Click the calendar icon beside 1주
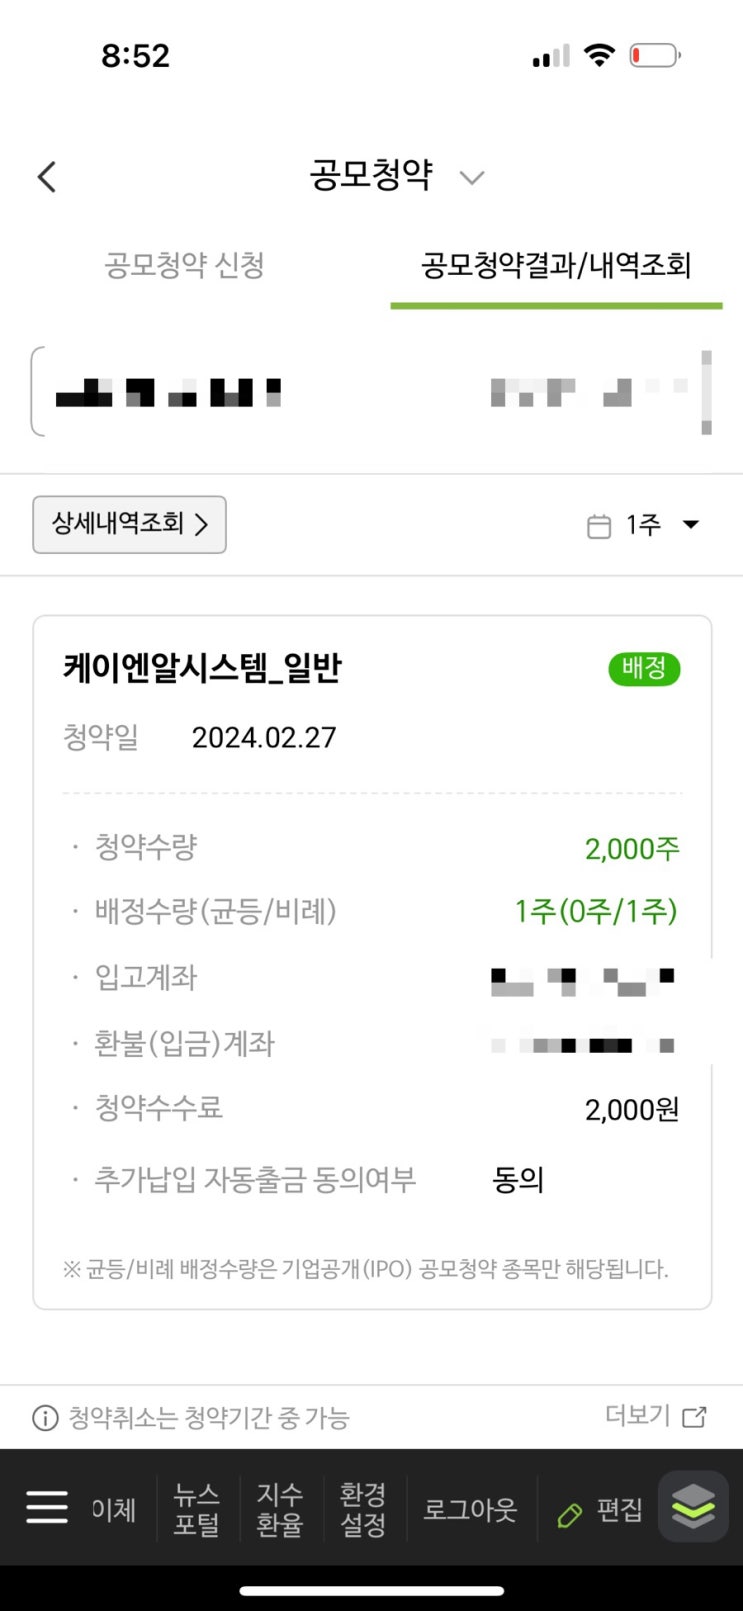 598,526
